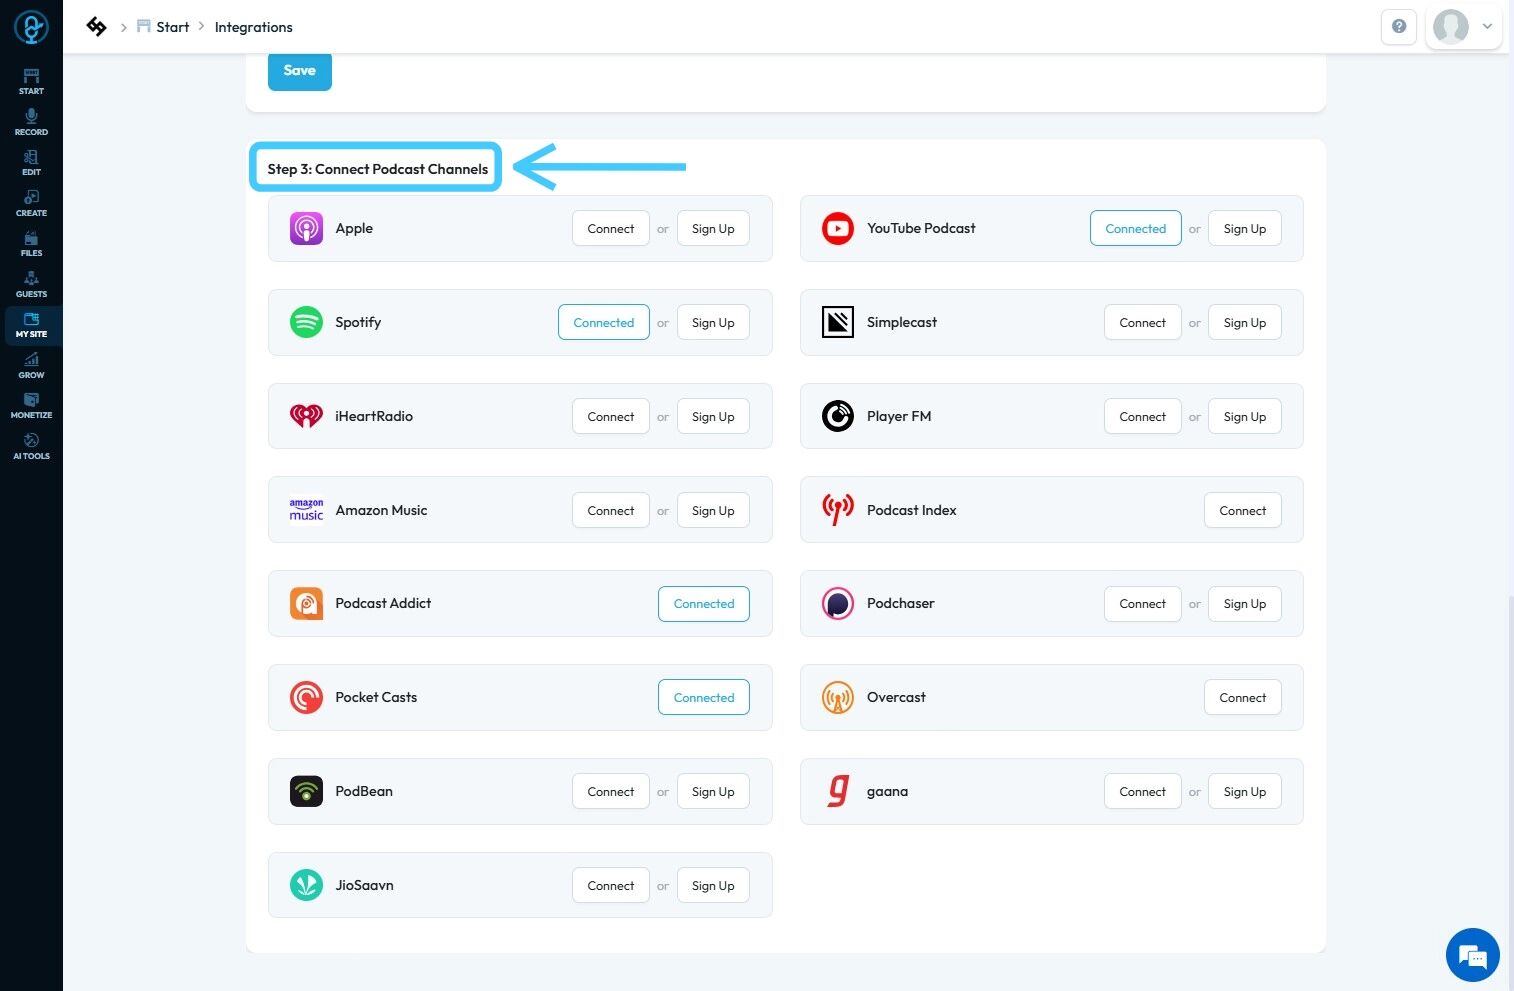Open the Monetize sidebar item
This screenshot has width=1514, height=991.
(x=31, y=406)
